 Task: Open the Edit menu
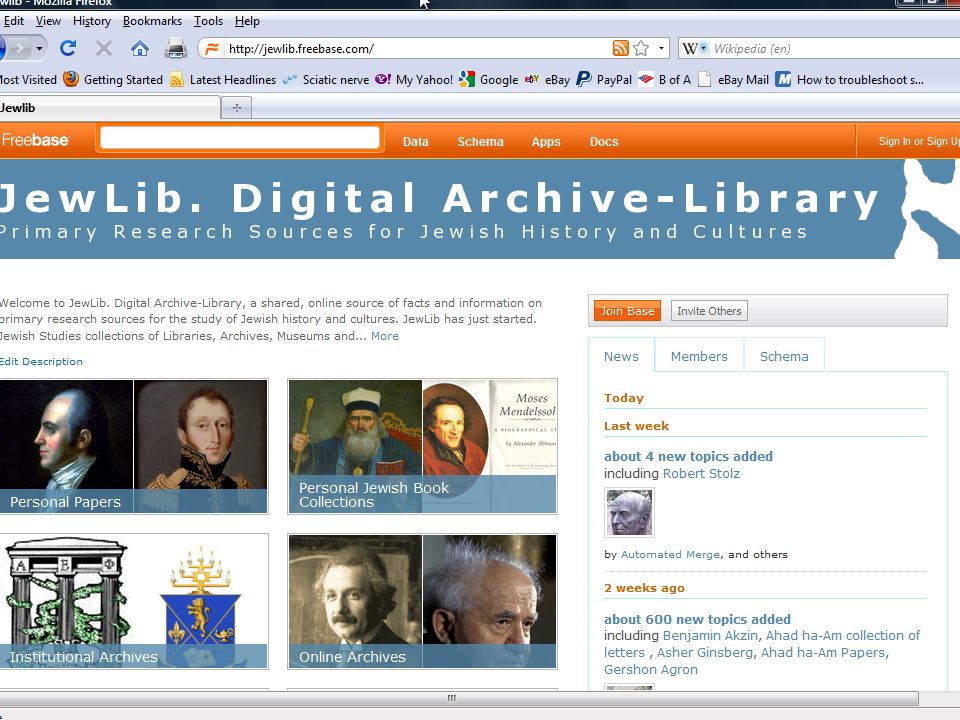point(13,21)
